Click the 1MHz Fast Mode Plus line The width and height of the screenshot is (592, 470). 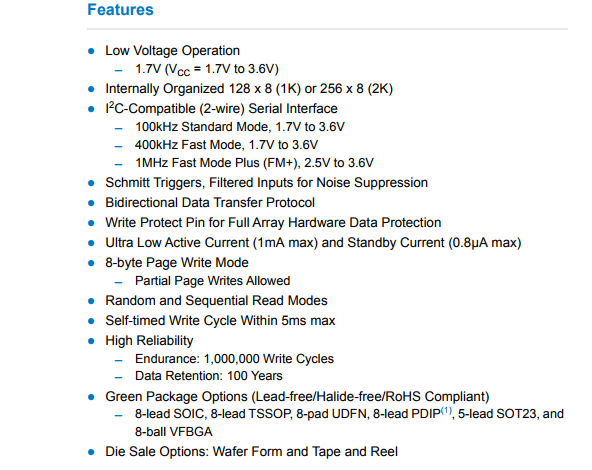pyautogui.click(x=254, y=163)
